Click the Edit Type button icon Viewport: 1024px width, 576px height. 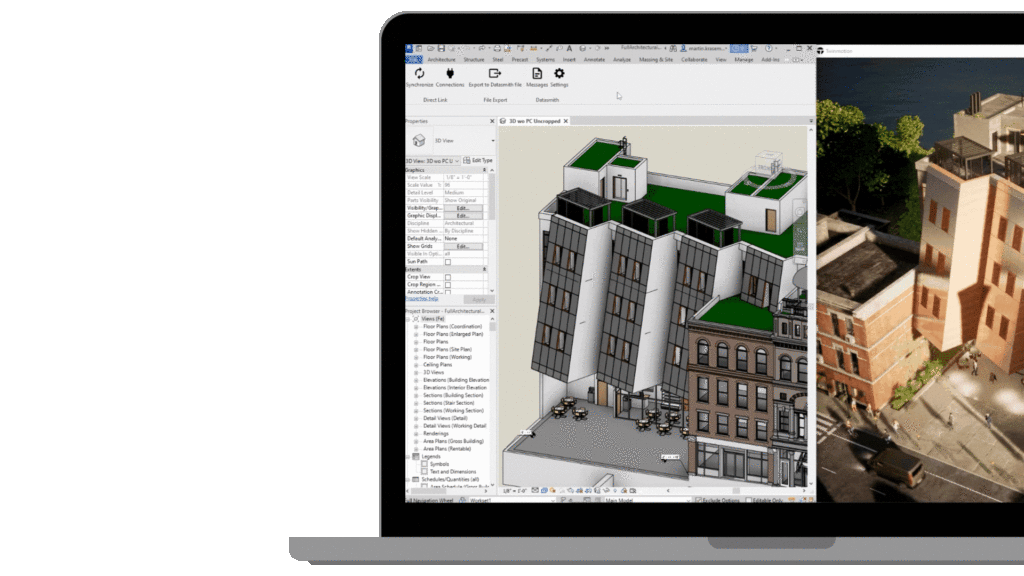click(x=467, y=160)
